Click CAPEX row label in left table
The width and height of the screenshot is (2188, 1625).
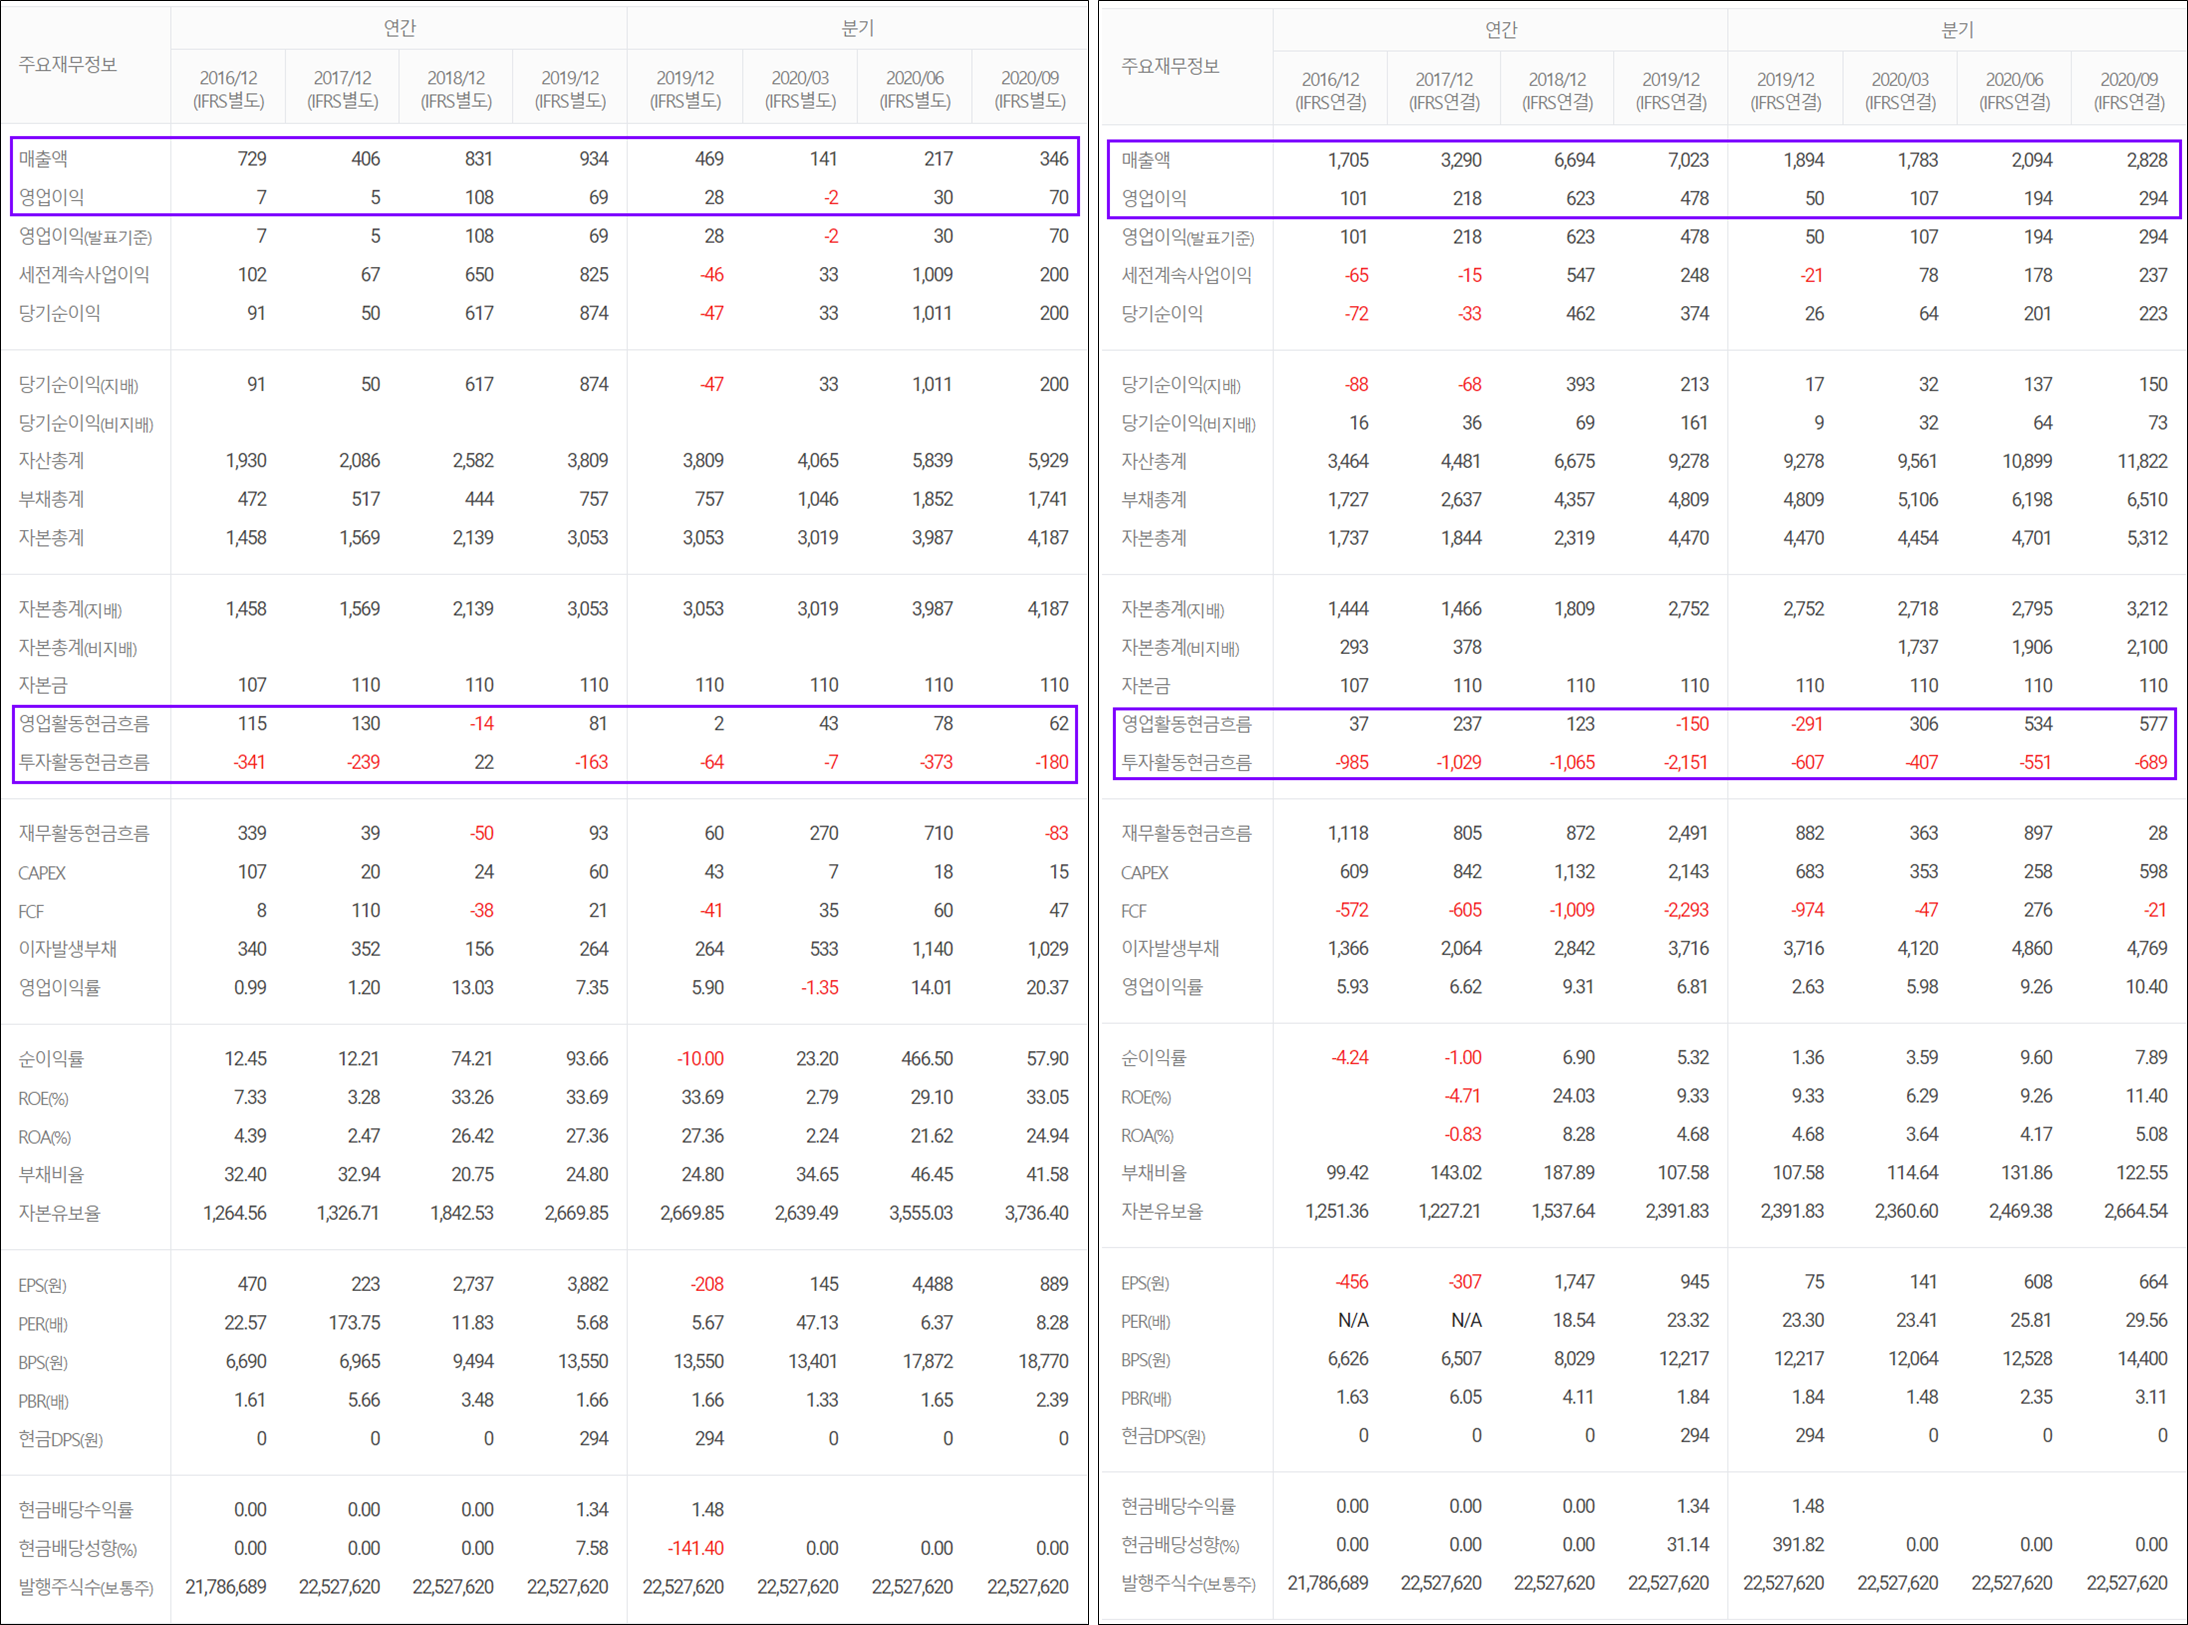coord(42,873)
